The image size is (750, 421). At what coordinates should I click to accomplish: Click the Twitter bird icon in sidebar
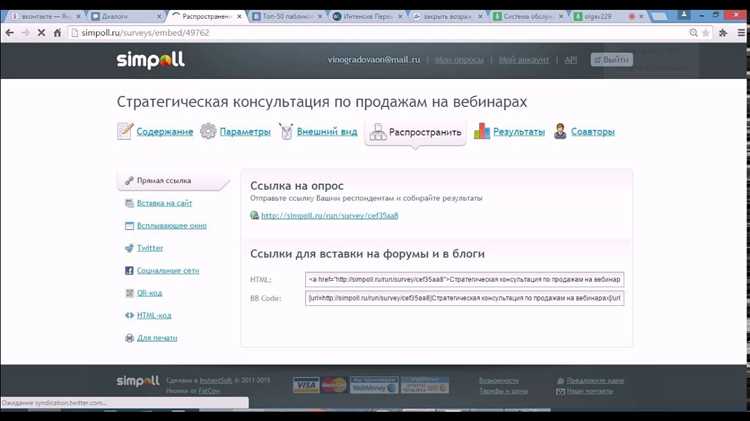pos(129,248)
